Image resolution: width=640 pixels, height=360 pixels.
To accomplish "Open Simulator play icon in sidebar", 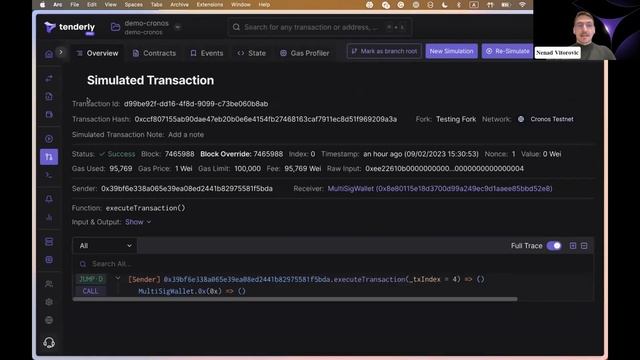I will click(x=49, y=139).
